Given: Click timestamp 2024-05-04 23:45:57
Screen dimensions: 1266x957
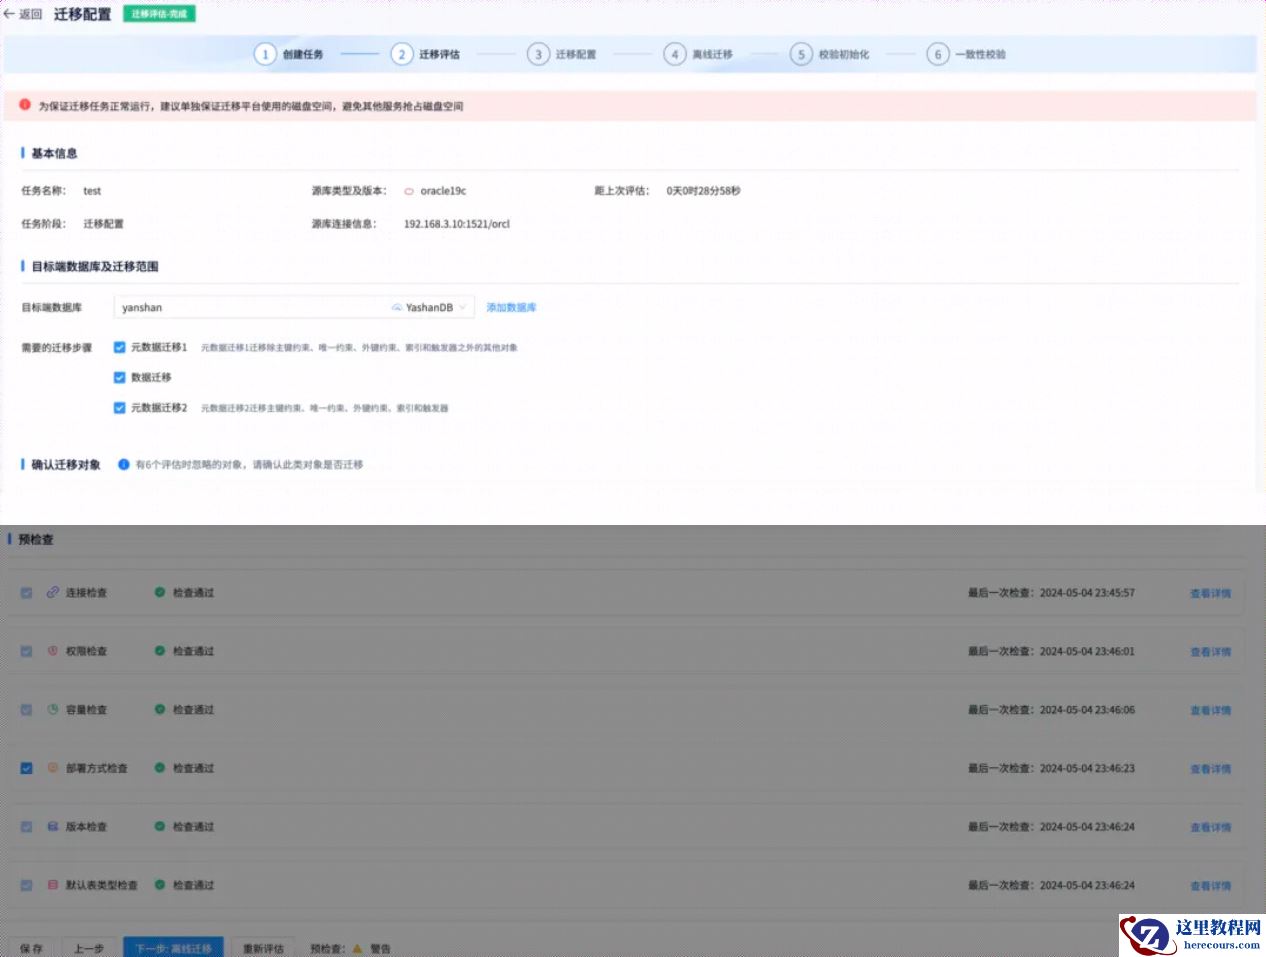Looking at the screenshot, I should point(1087,593).
